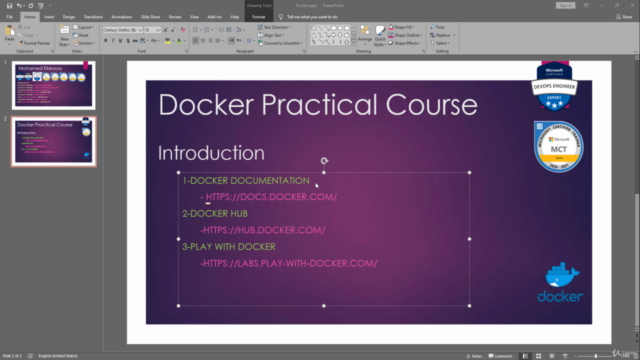Click spell check icon in status bar

tap(30, 356)
